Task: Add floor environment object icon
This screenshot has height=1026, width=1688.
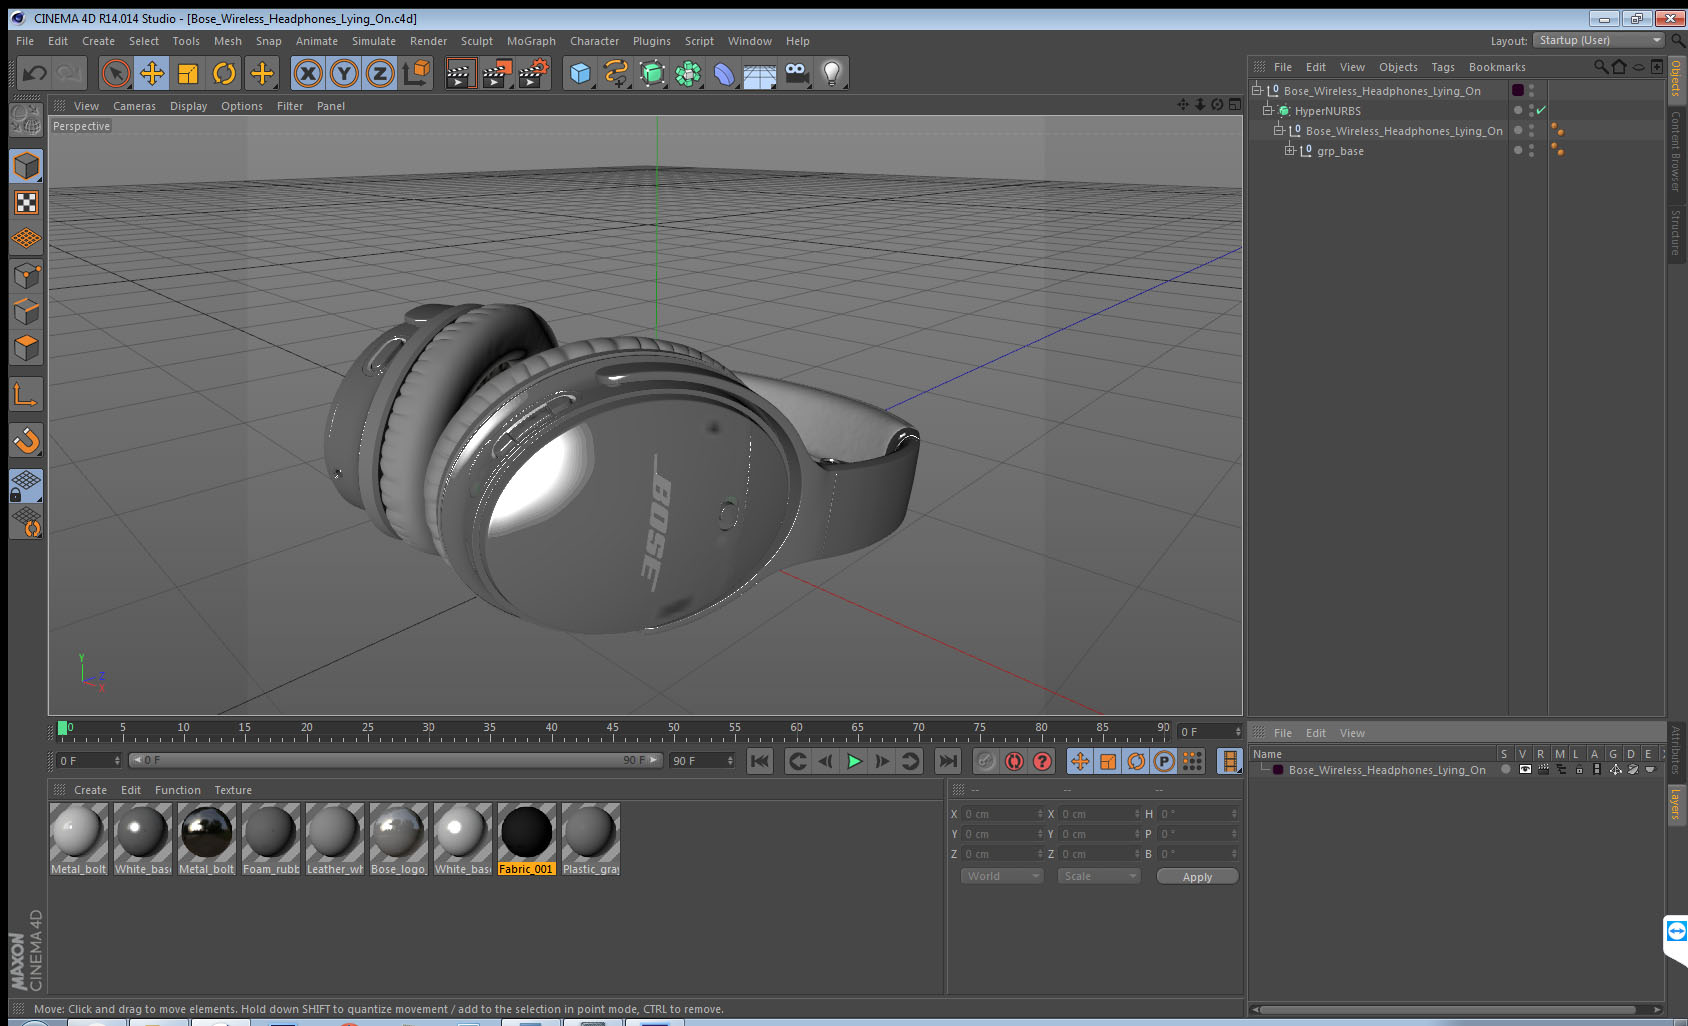Action: click(760, 73)
